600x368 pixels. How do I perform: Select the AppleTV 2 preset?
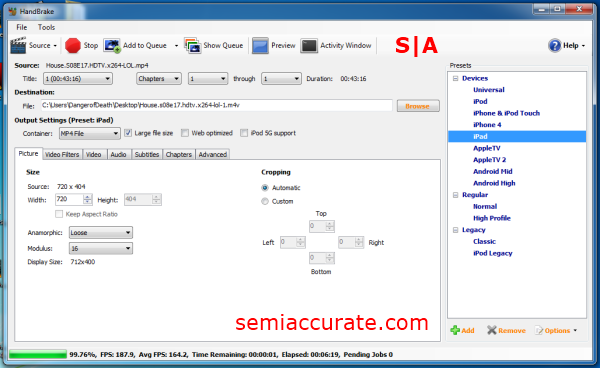point(489,160)
